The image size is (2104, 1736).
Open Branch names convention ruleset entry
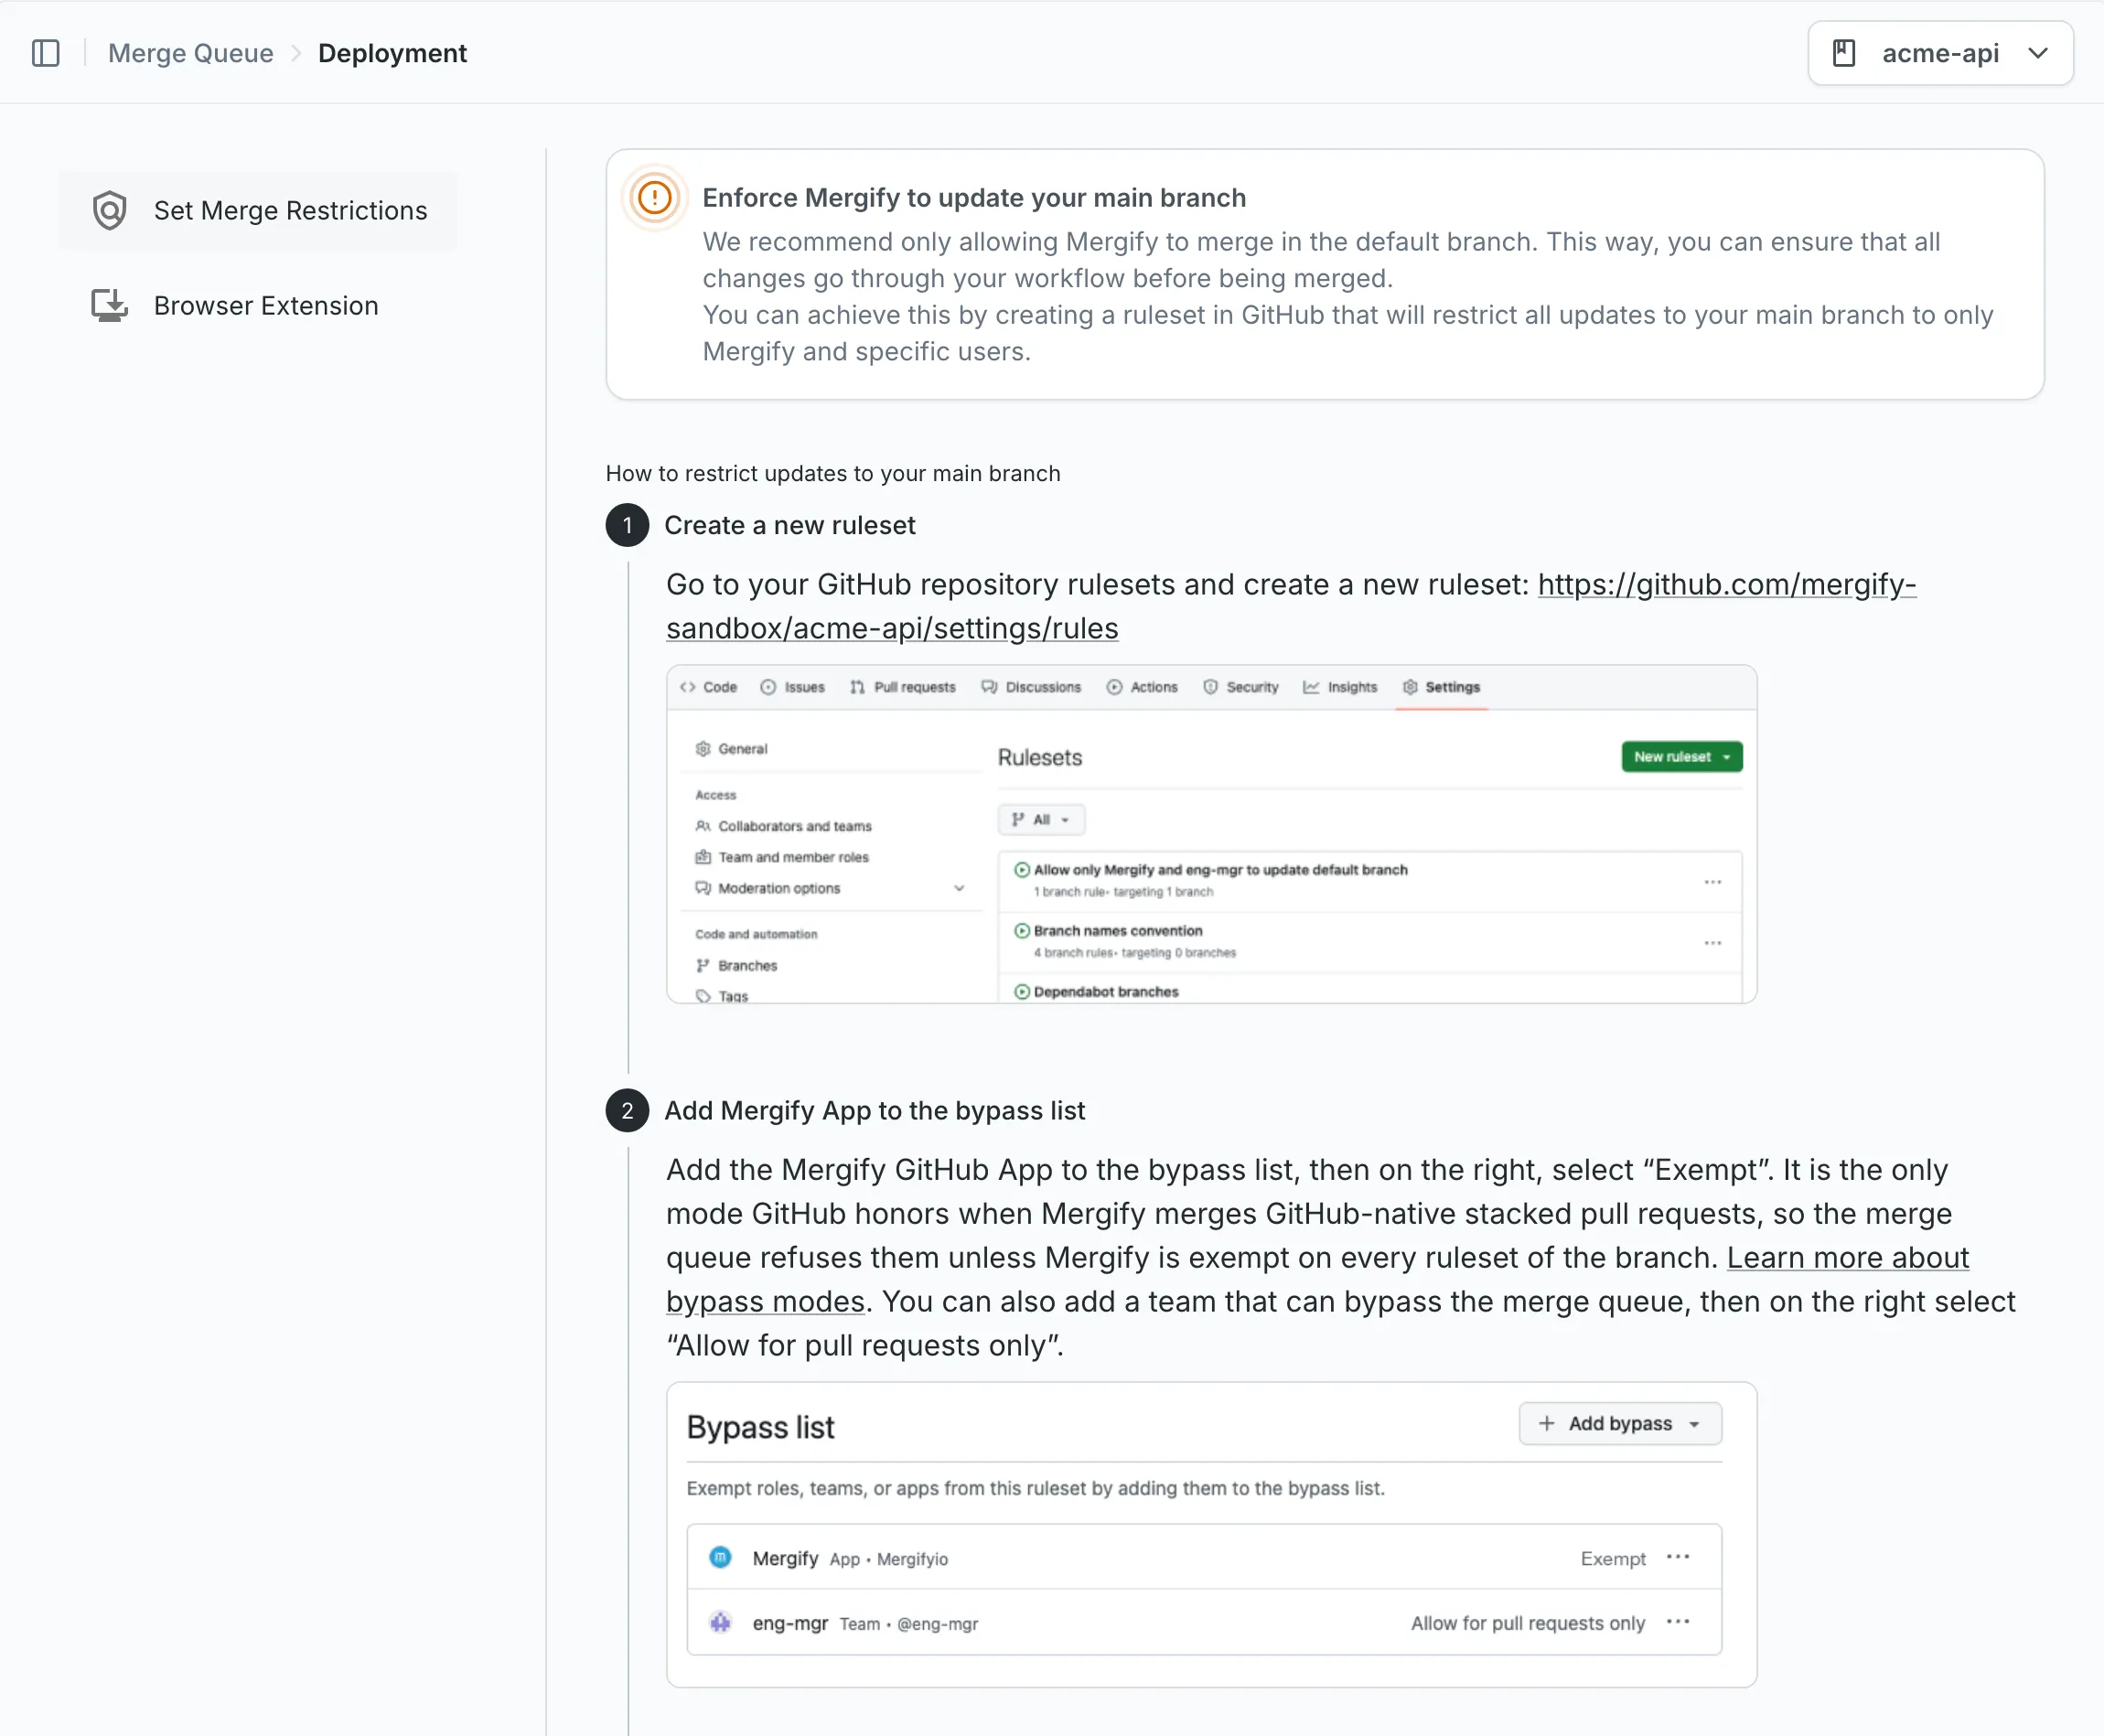[x=1117, y=931]
